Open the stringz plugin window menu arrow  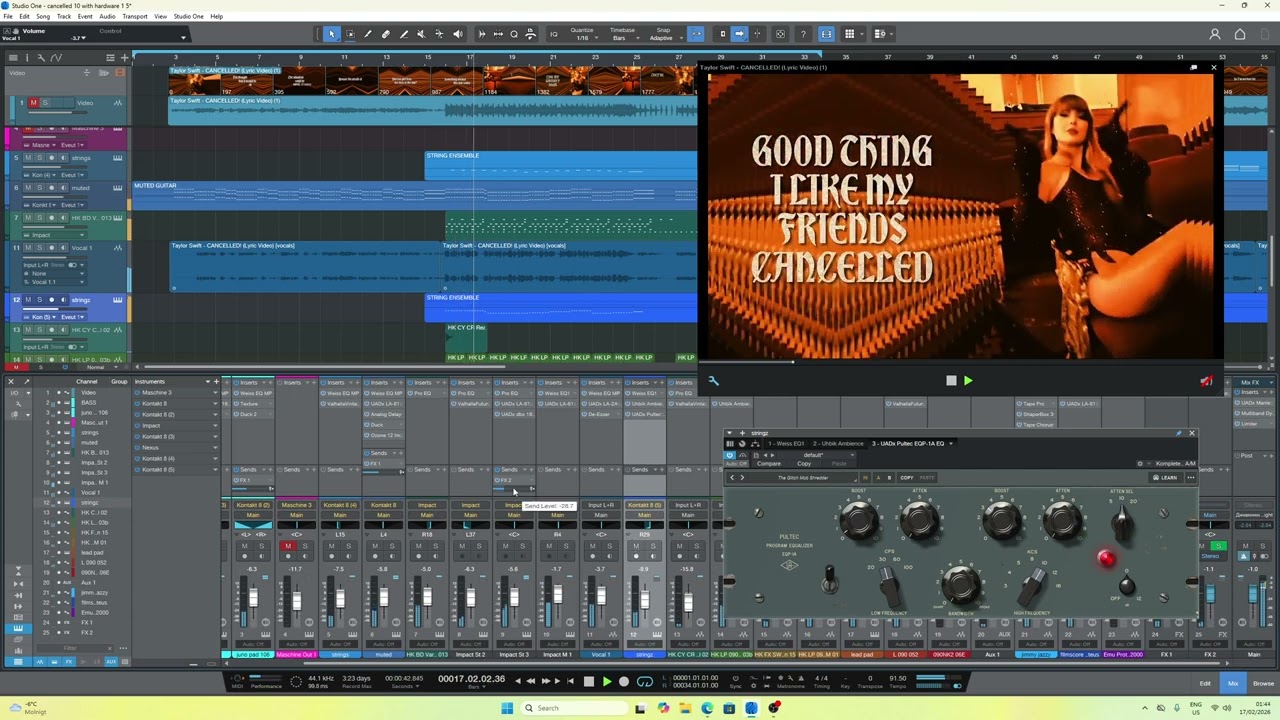(730, 433)
